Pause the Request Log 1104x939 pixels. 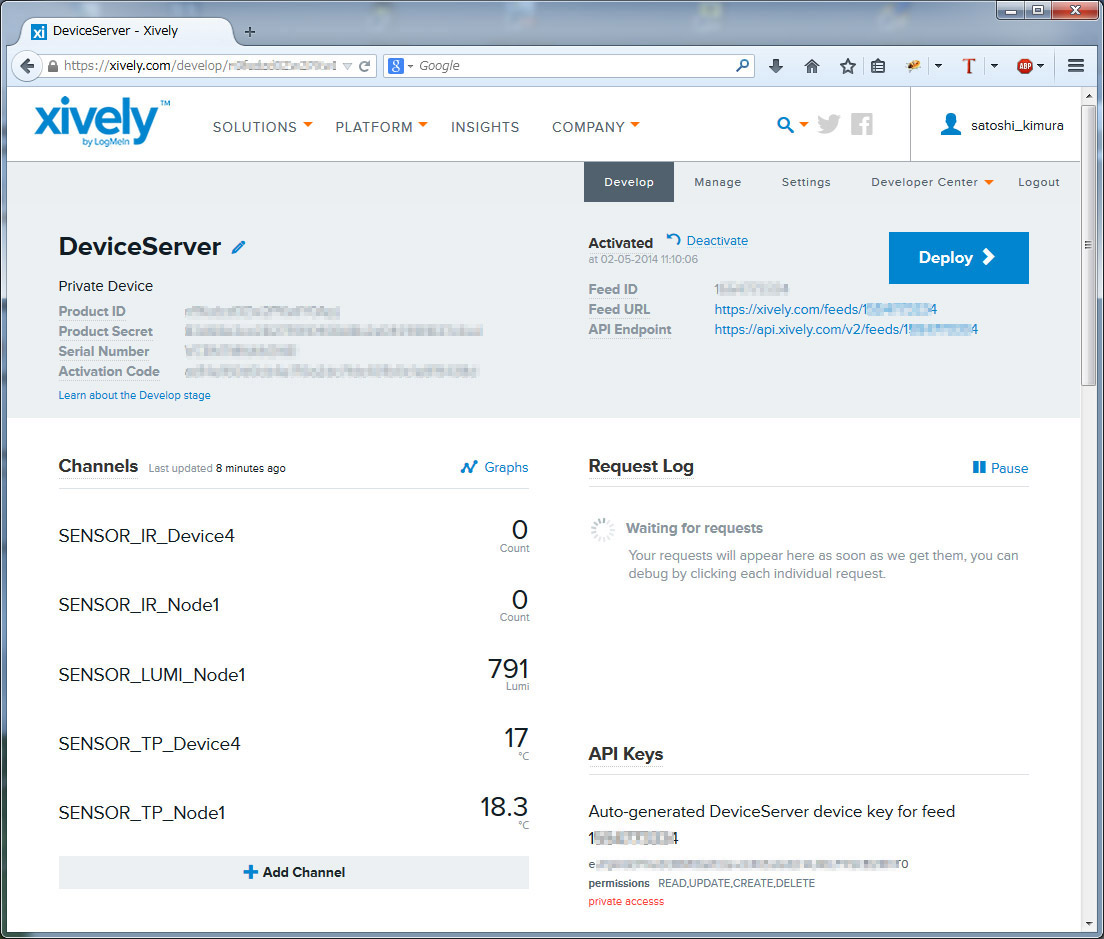(x=1000, y=468)
